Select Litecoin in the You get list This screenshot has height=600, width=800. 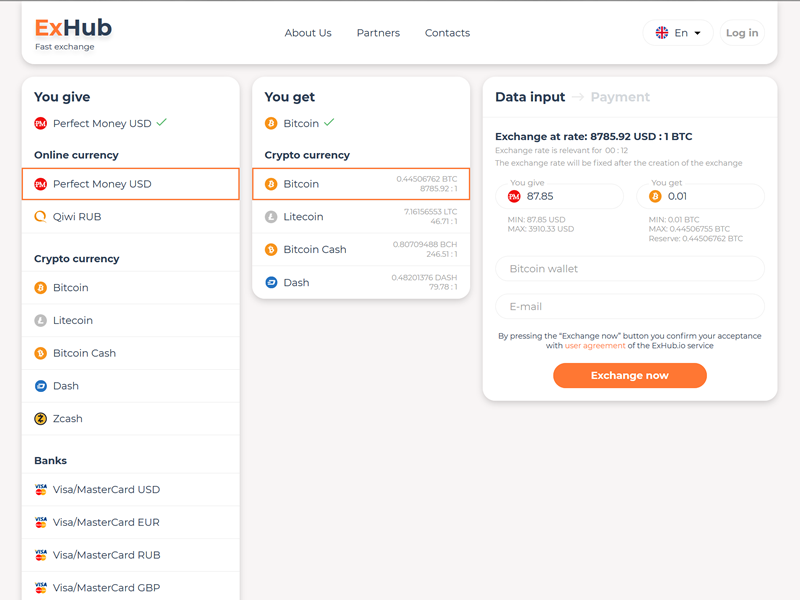(x=361, y=216)
